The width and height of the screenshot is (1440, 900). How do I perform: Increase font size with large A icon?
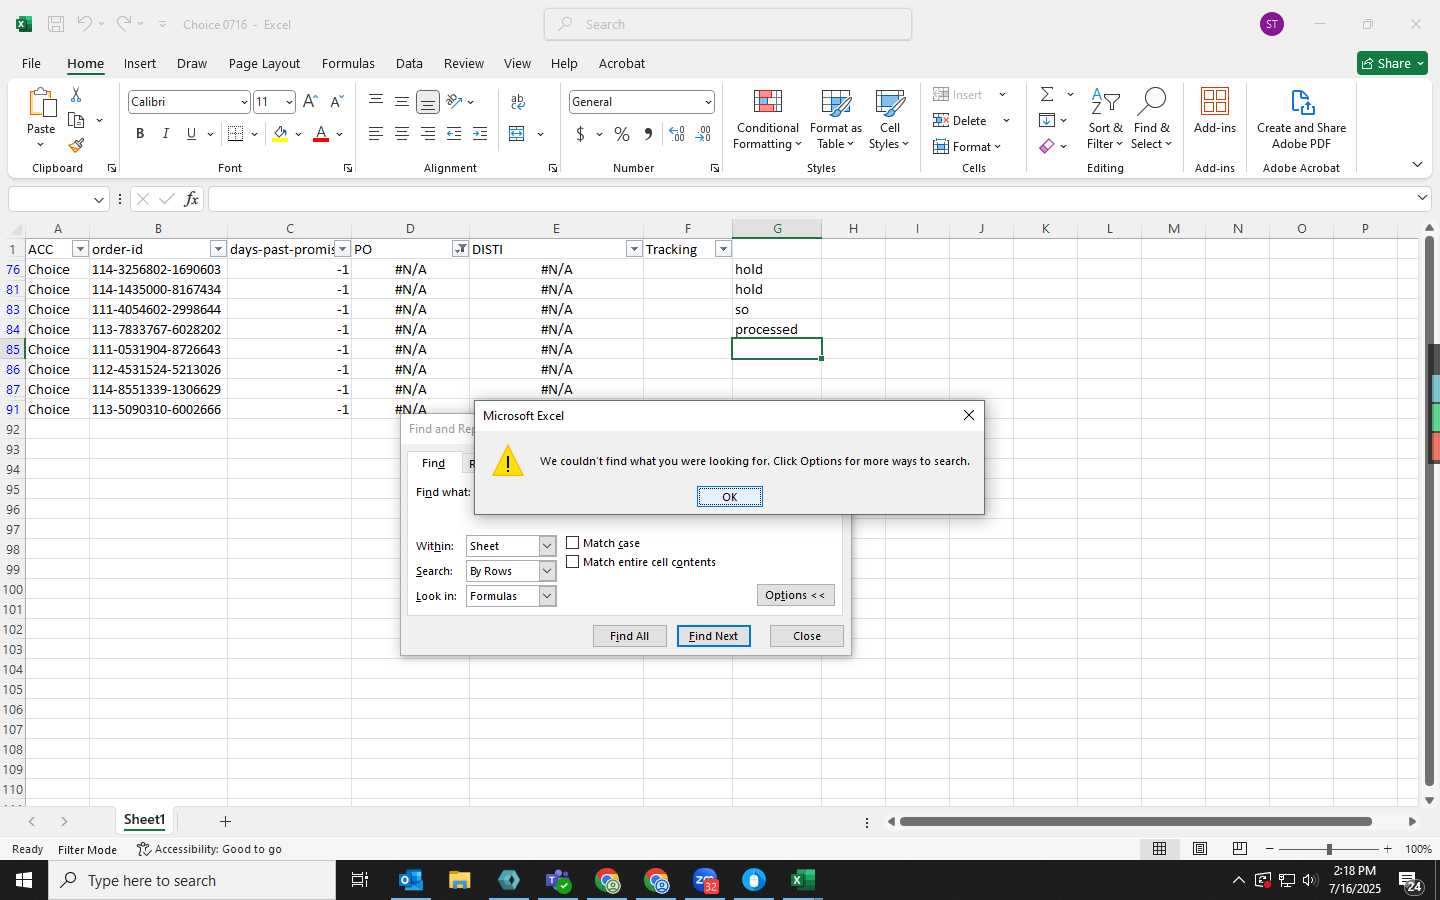[310, 102]
